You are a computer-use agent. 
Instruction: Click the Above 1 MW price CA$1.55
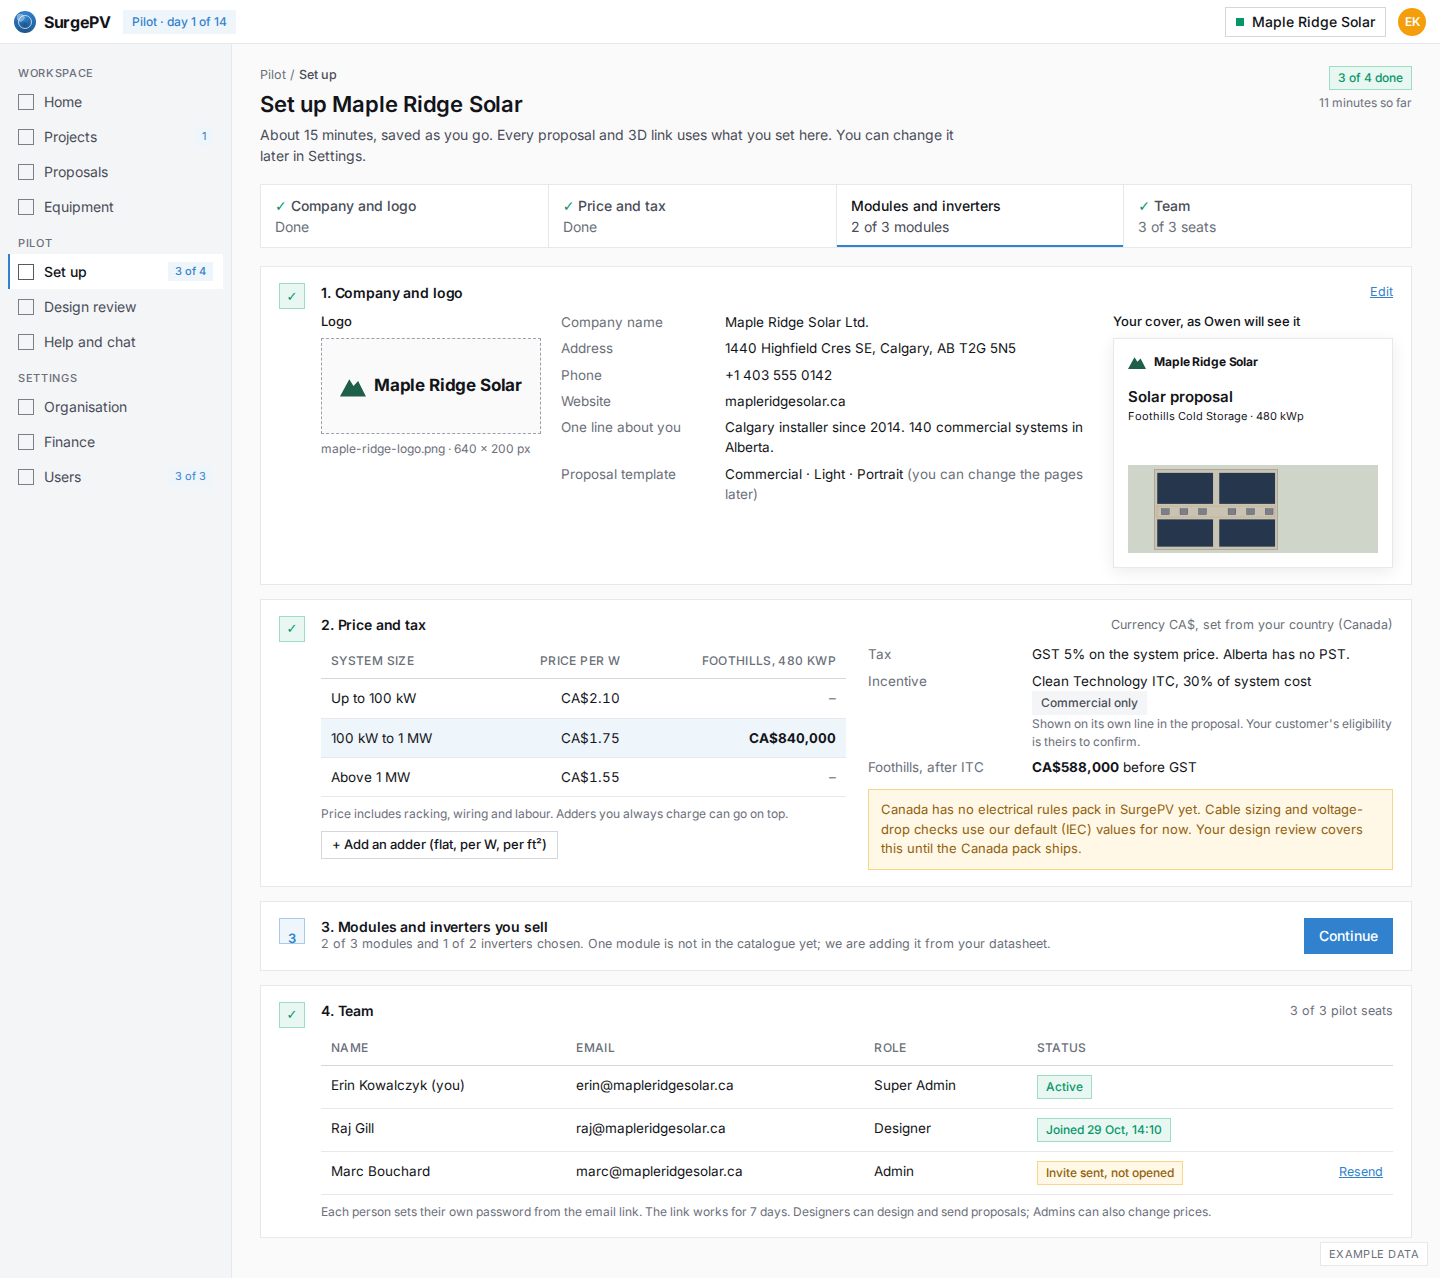tap(590, 777)
